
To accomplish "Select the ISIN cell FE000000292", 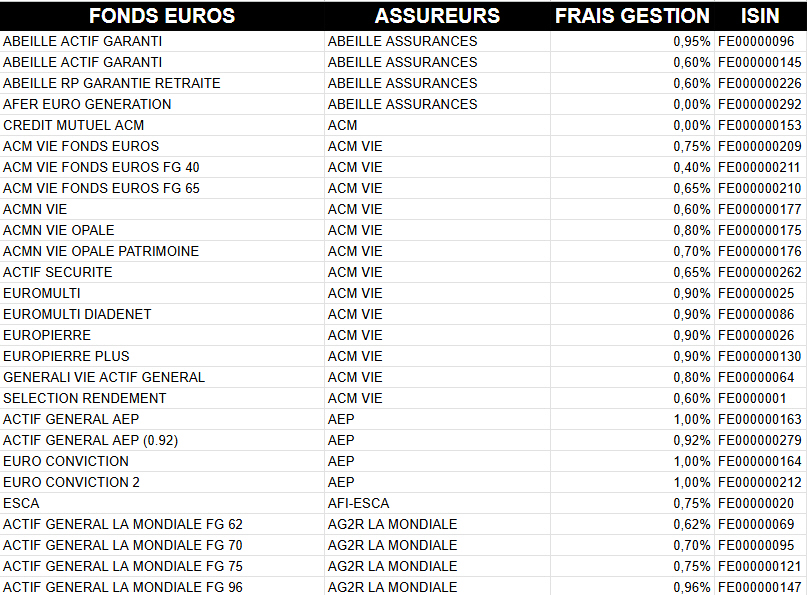I will click(759, 104).
